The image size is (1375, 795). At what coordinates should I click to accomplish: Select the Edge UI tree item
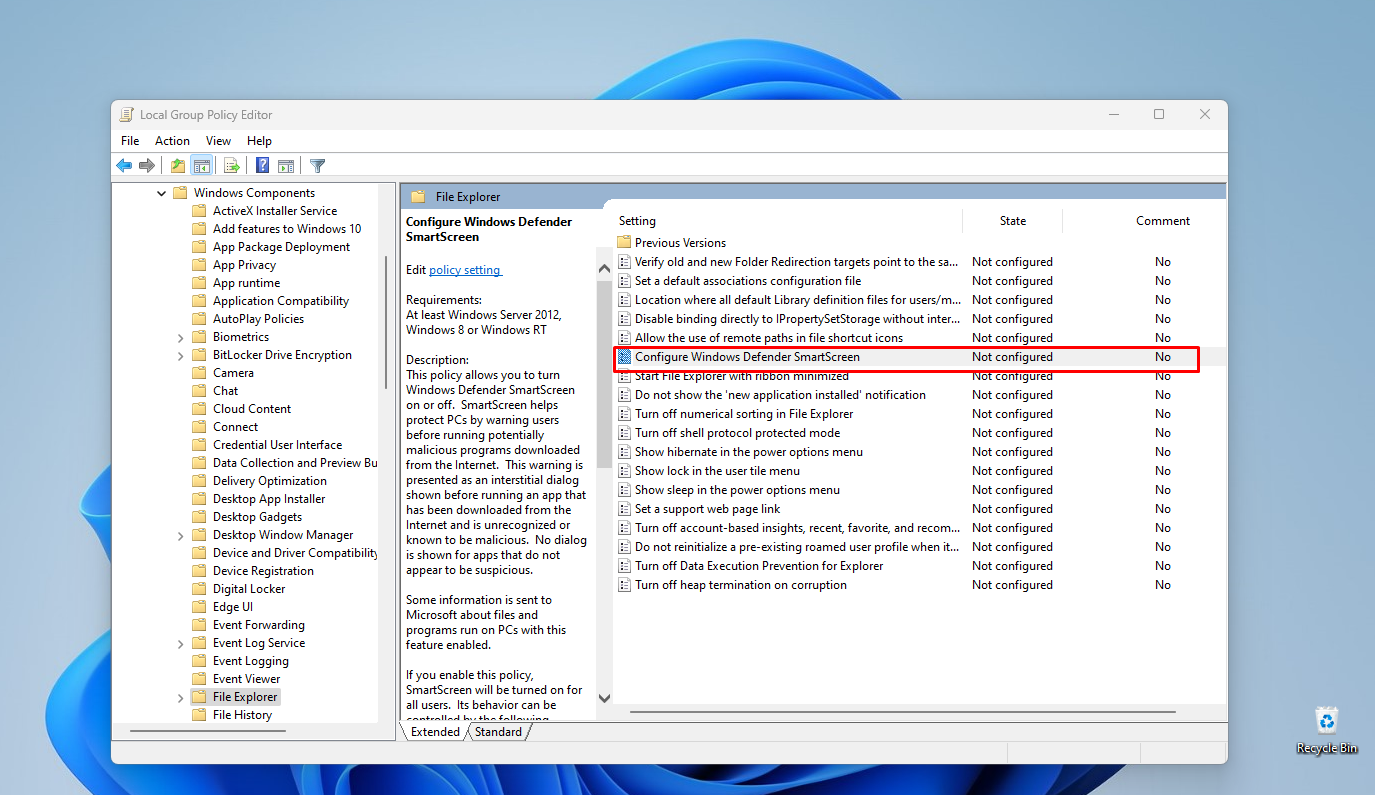[x=233, y=607]
